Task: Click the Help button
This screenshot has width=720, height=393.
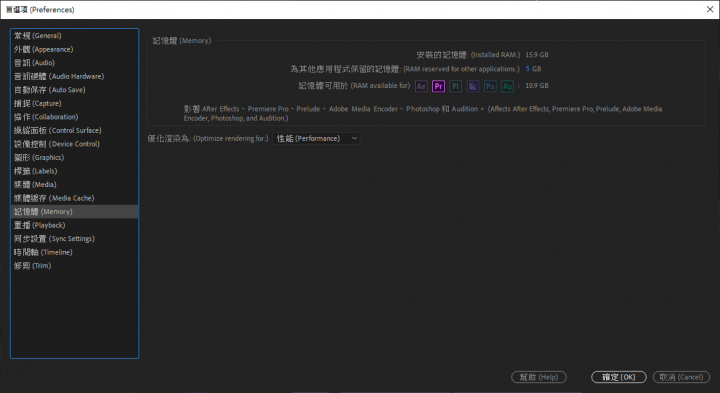Action: point(539,377)
